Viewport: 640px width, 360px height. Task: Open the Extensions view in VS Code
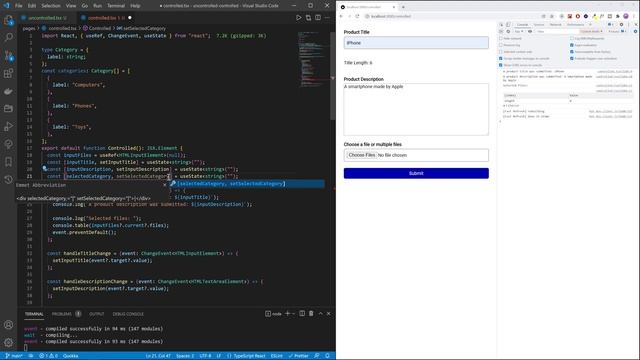(8, 73)
